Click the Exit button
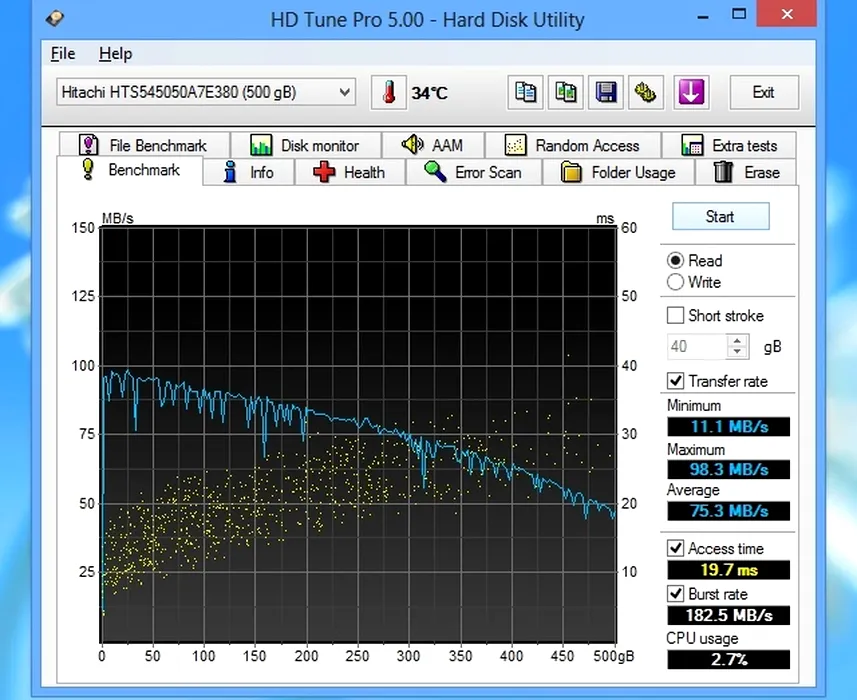This screenshot has width=857, height=700. pyautogui.click(x=763, y=93)
